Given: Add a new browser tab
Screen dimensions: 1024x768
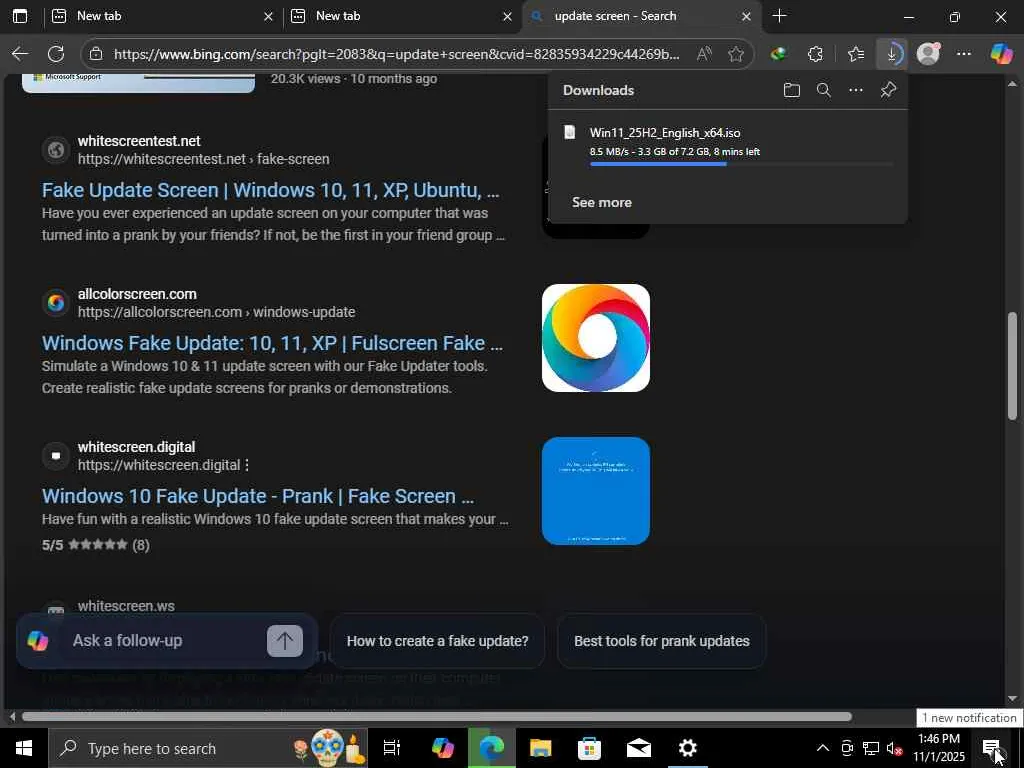Looking at the screenshot, I should (779, 16).
